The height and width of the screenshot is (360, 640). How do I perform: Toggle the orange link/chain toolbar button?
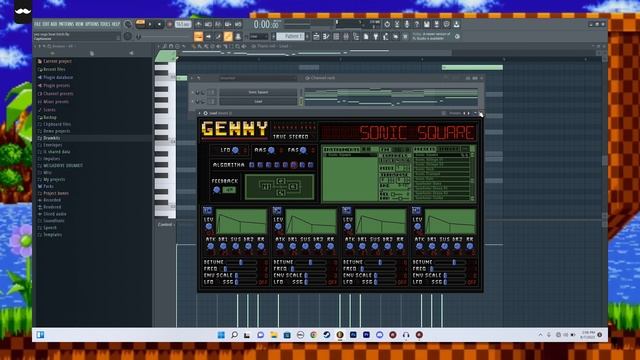(x=228, y=36)
